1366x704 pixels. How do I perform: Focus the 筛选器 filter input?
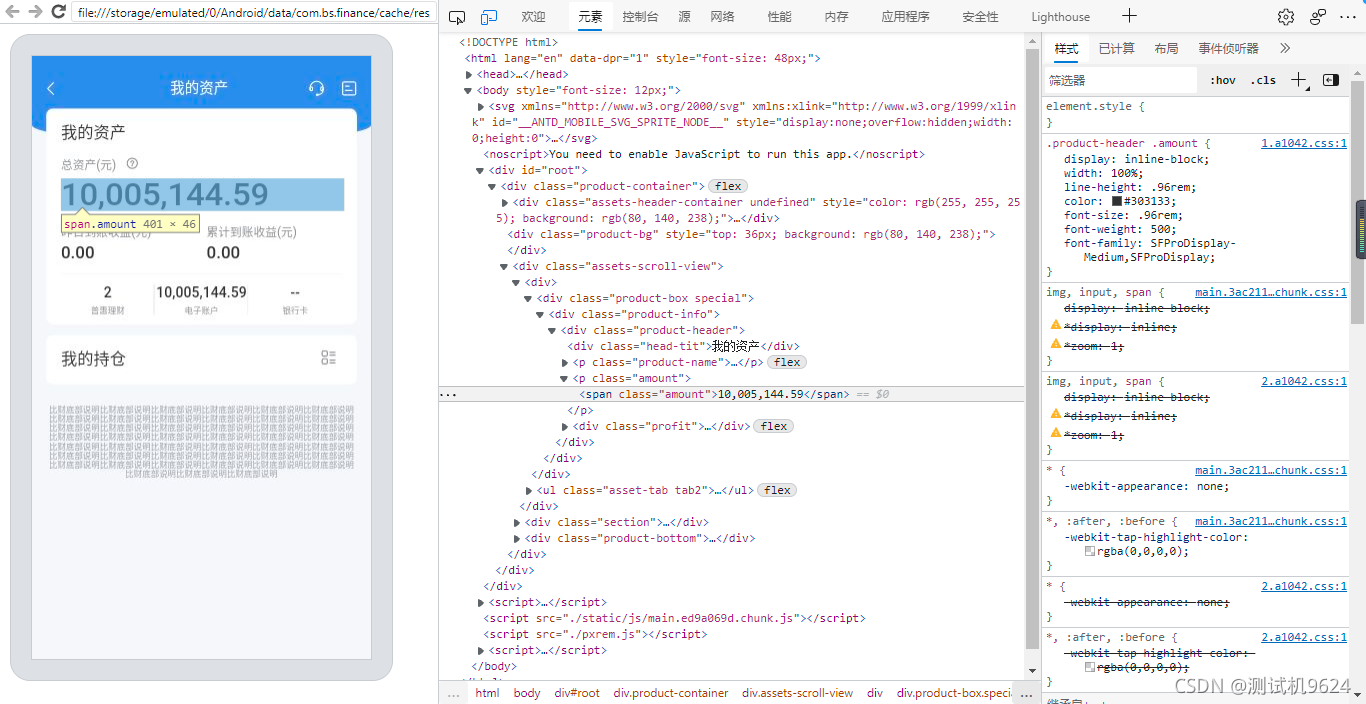point(1120,80)
